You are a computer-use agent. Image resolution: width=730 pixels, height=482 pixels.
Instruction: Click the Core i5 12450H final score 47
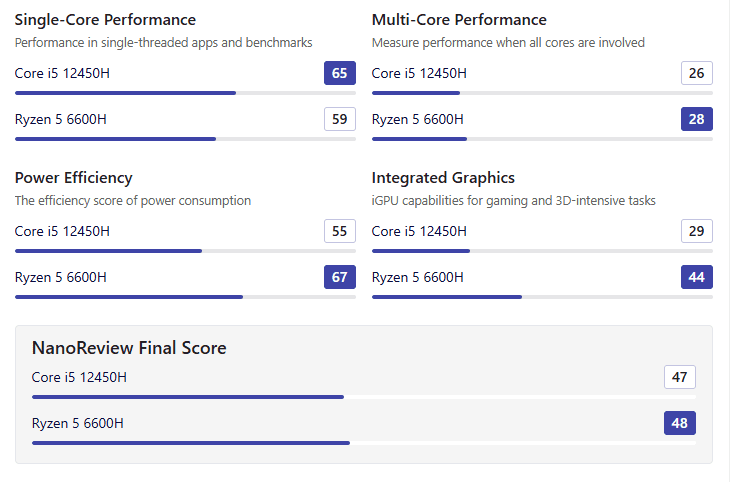point(680,377)
